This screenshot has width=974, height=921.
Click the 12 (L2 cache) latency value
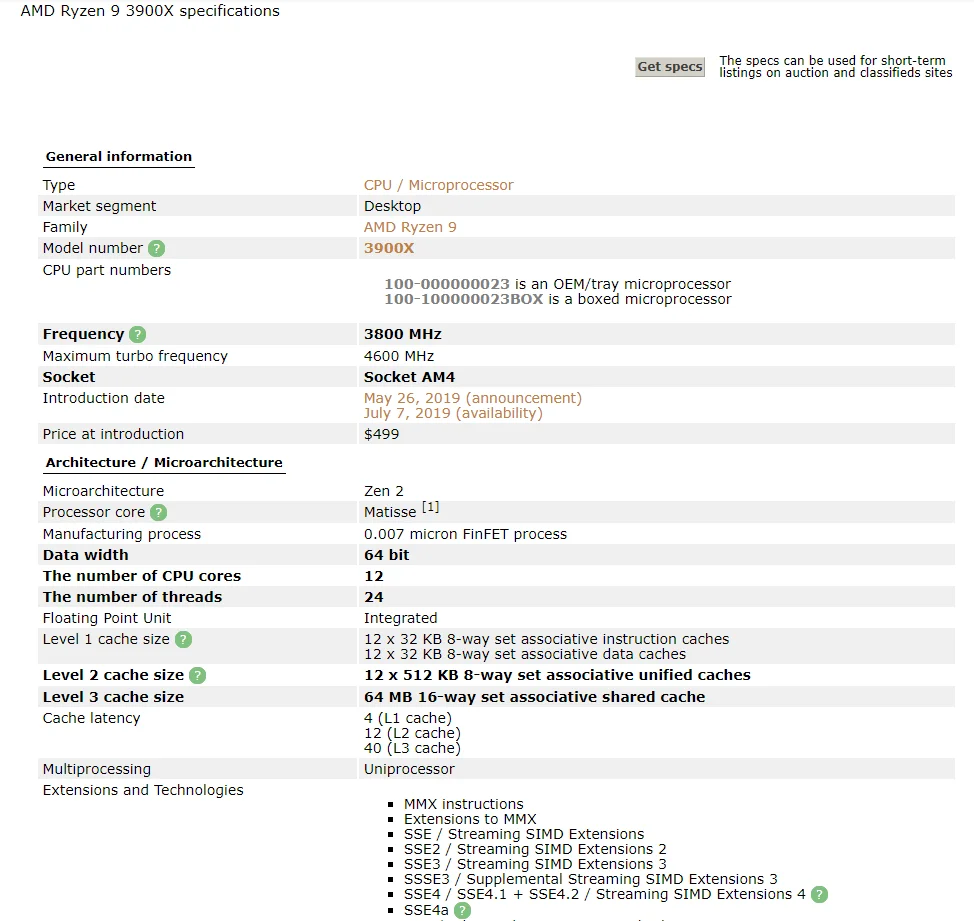pyautogui.click(x=412, y=733)
